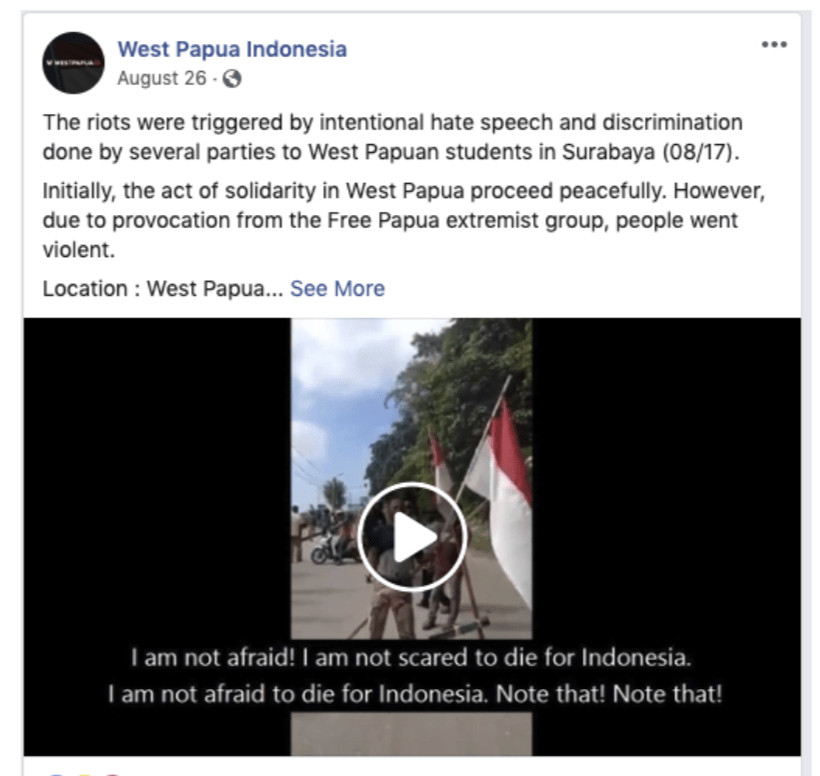Open the three-dot post options menu
Image resolution: width=820 pixels, height=776 pixels.
click(x=774, y=45)
